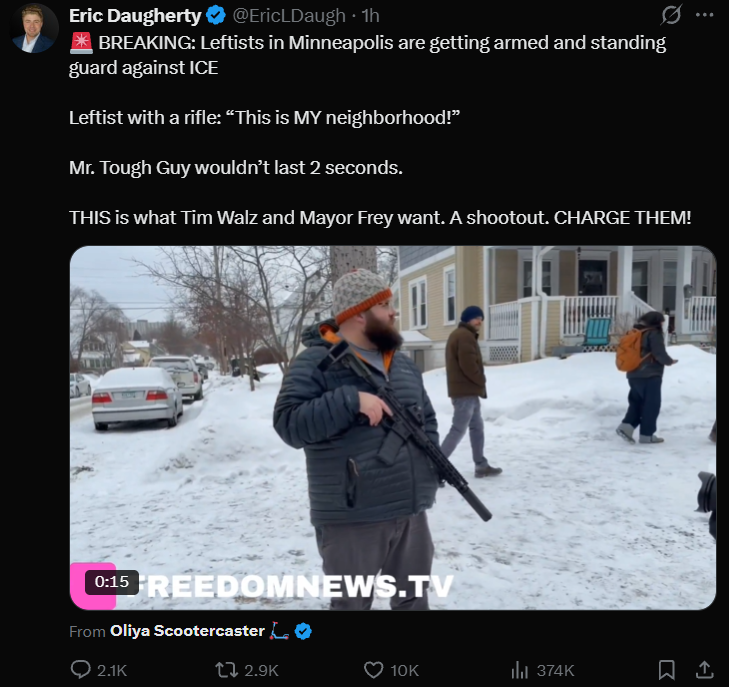Image resolution: width=729 pixels, height=687 pixels.
Task: Visit Oliya Scootercaster source account
Action: point(187,631)
